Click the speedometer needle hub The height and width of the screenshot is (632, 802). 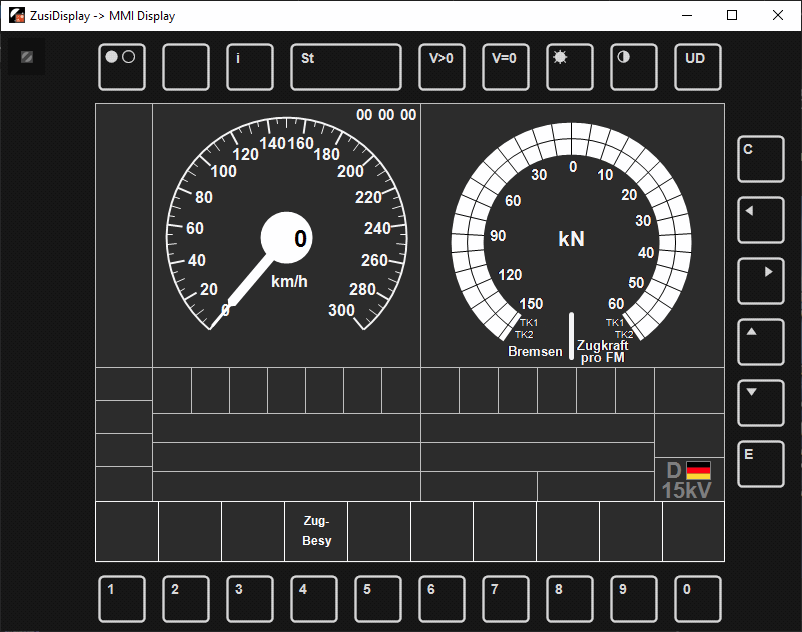[287, 238]
